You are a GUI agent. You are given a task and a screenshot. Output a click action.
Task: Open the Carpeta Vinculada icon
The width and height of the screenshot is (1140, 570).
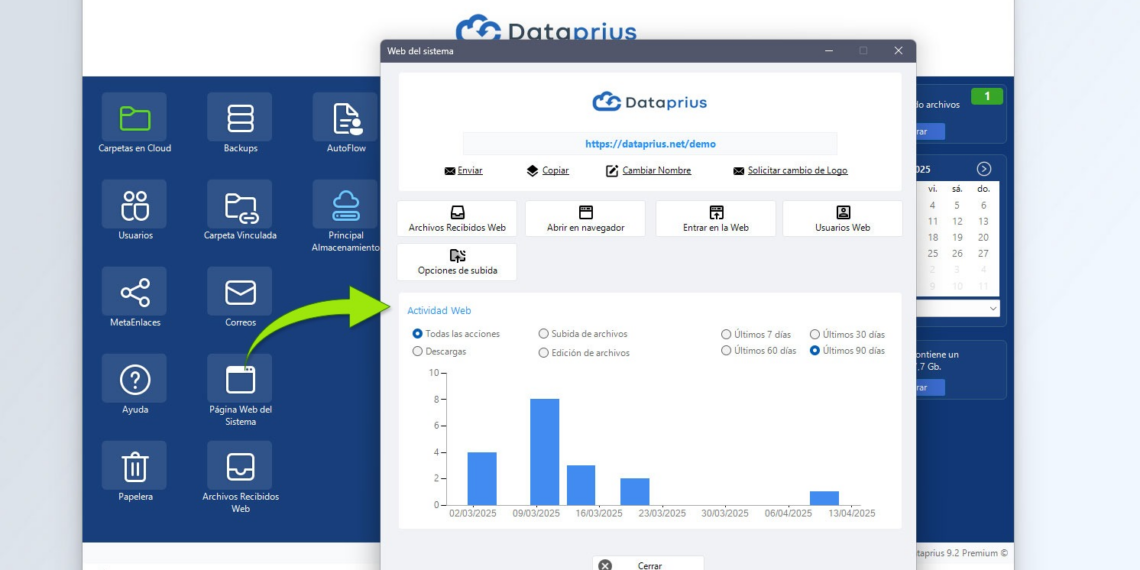click(240, 205)
